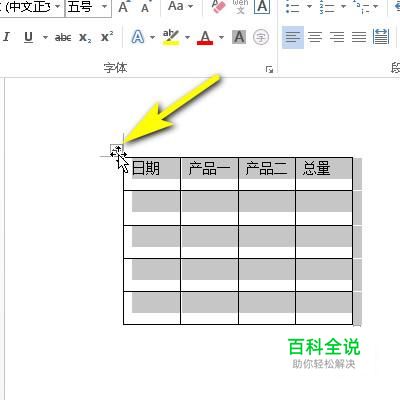
Task: Apply enclosed character format
Action: (x=261, y=37)
